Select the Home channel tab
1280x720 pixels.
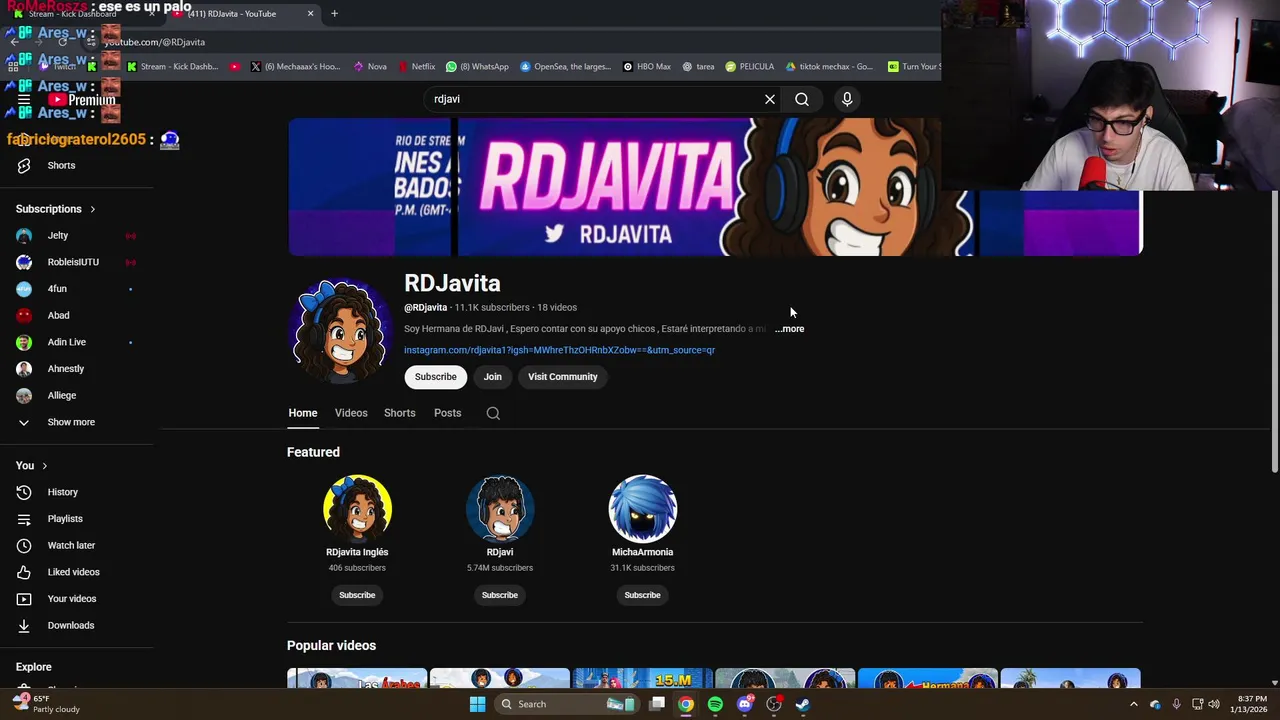(303, 413)
